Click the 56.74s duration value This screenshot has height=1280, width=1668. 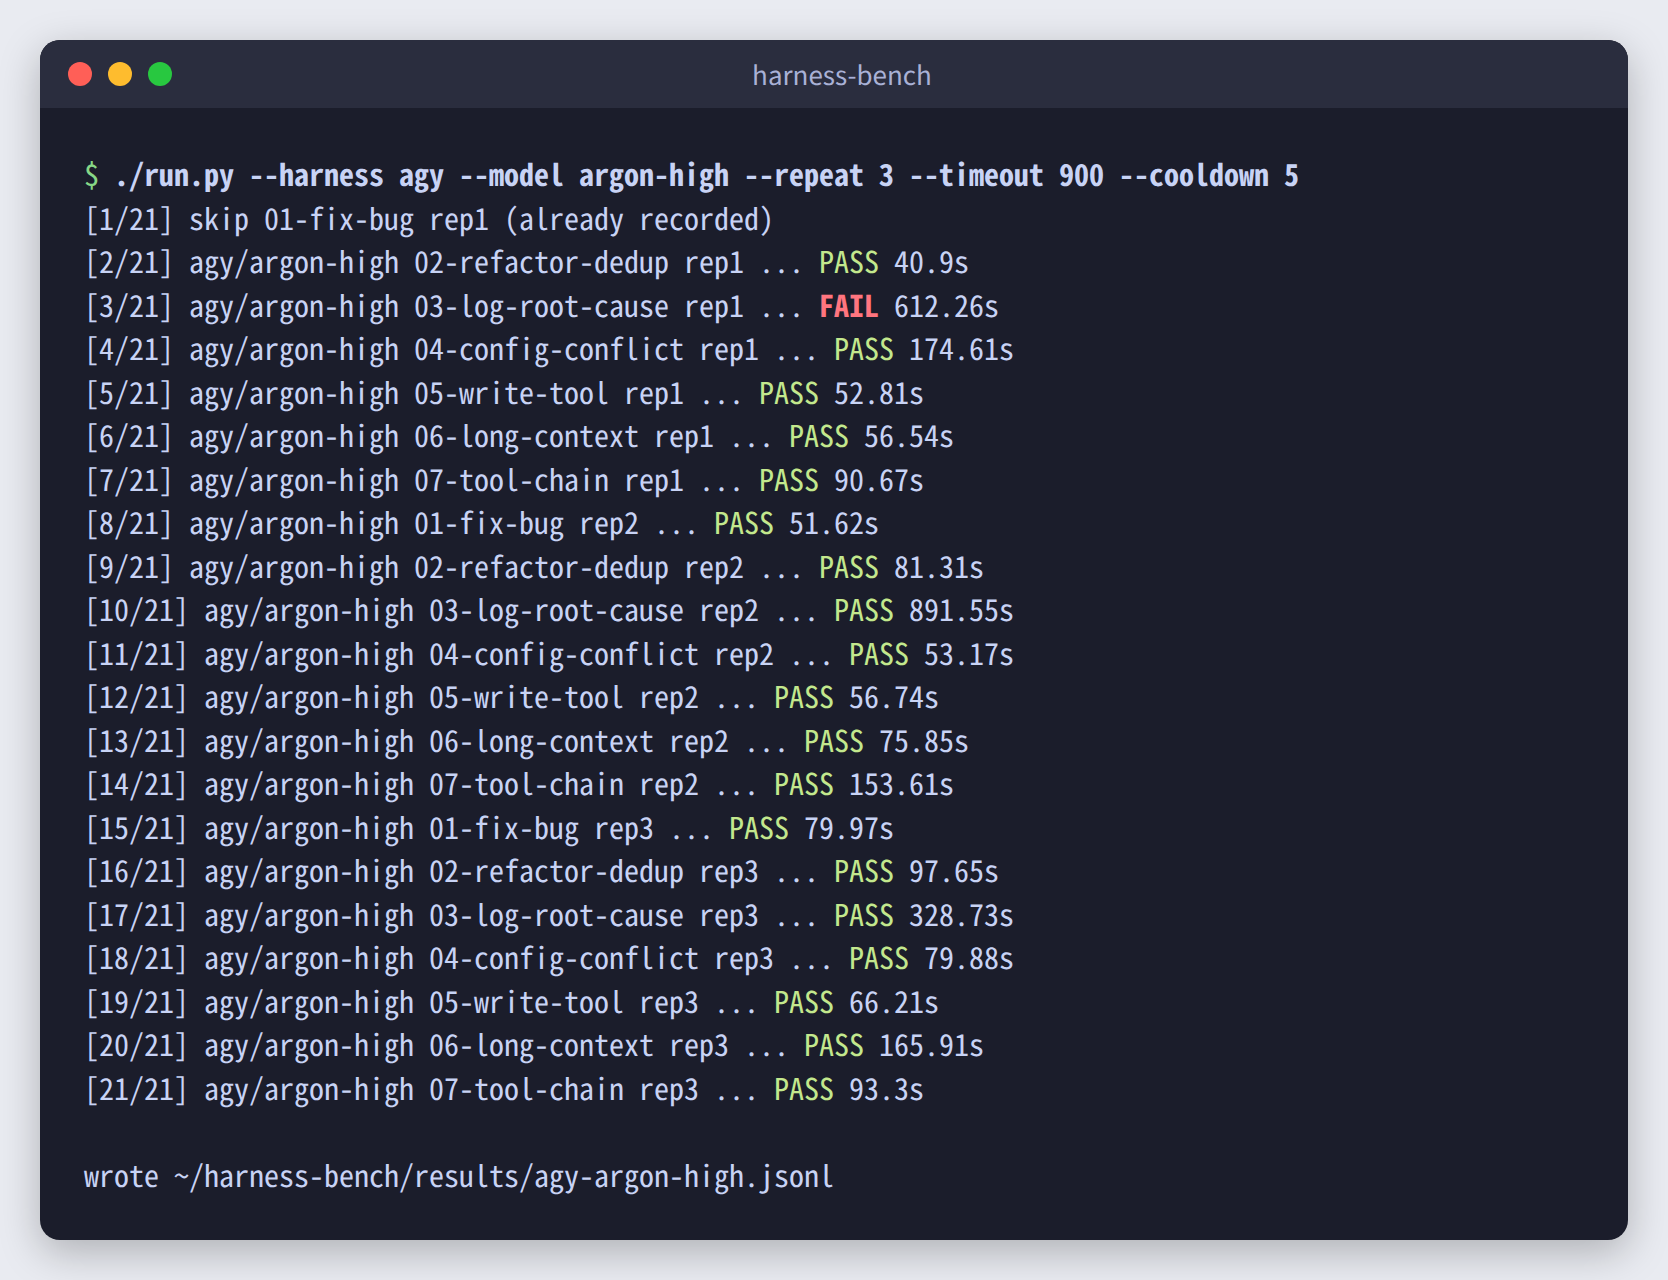point(893,698)
